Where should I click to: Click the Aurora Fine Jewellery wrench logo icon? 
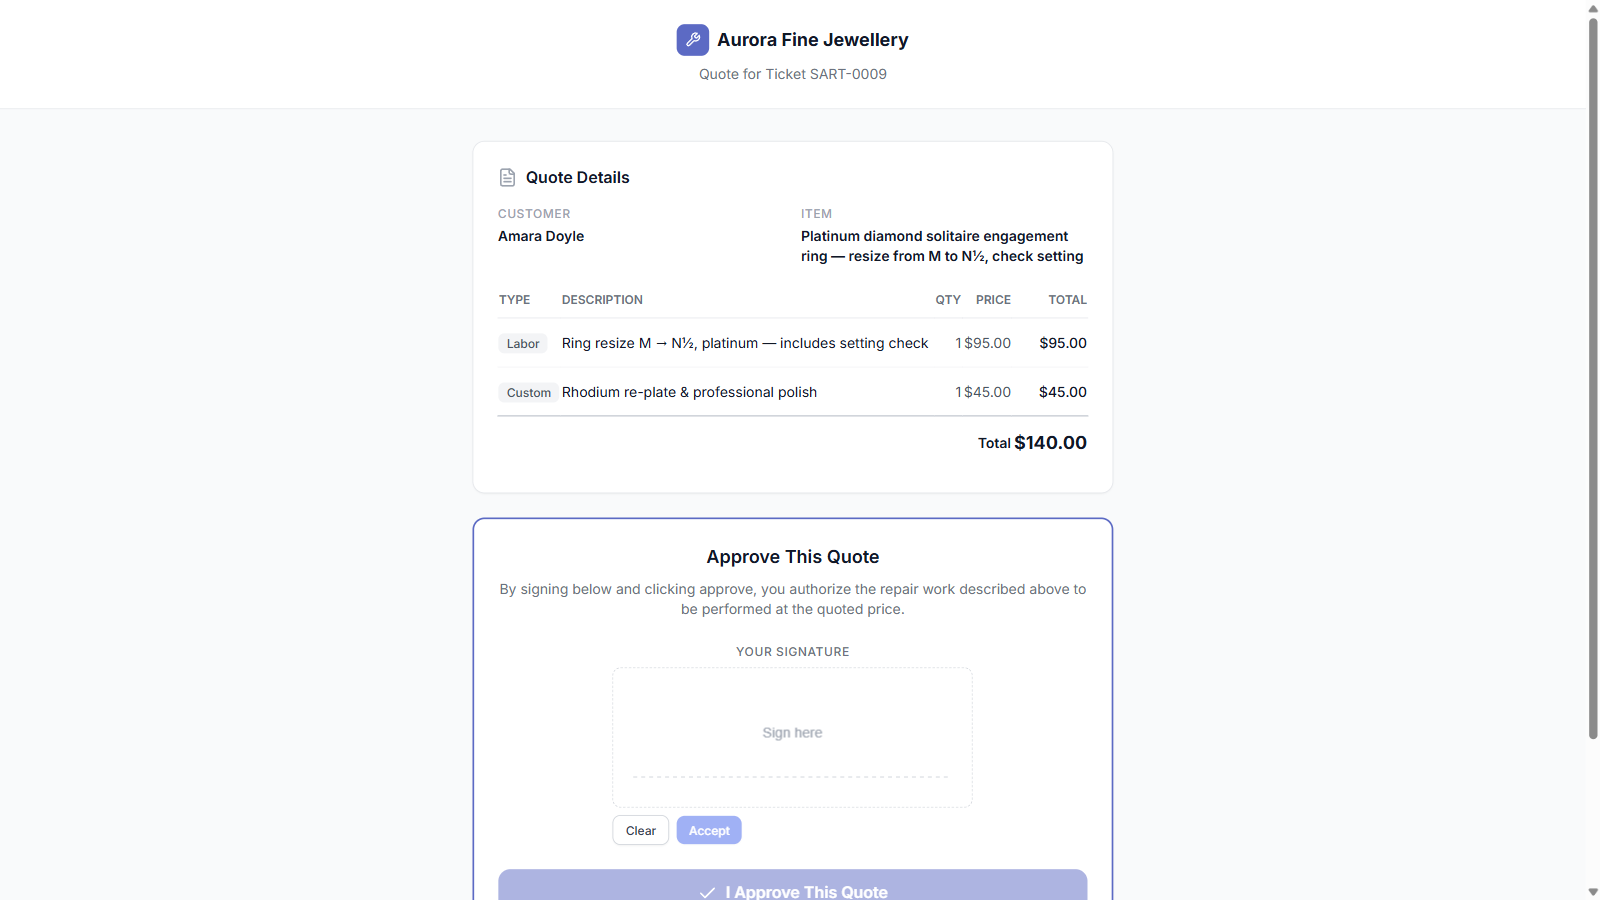(692, 40)
